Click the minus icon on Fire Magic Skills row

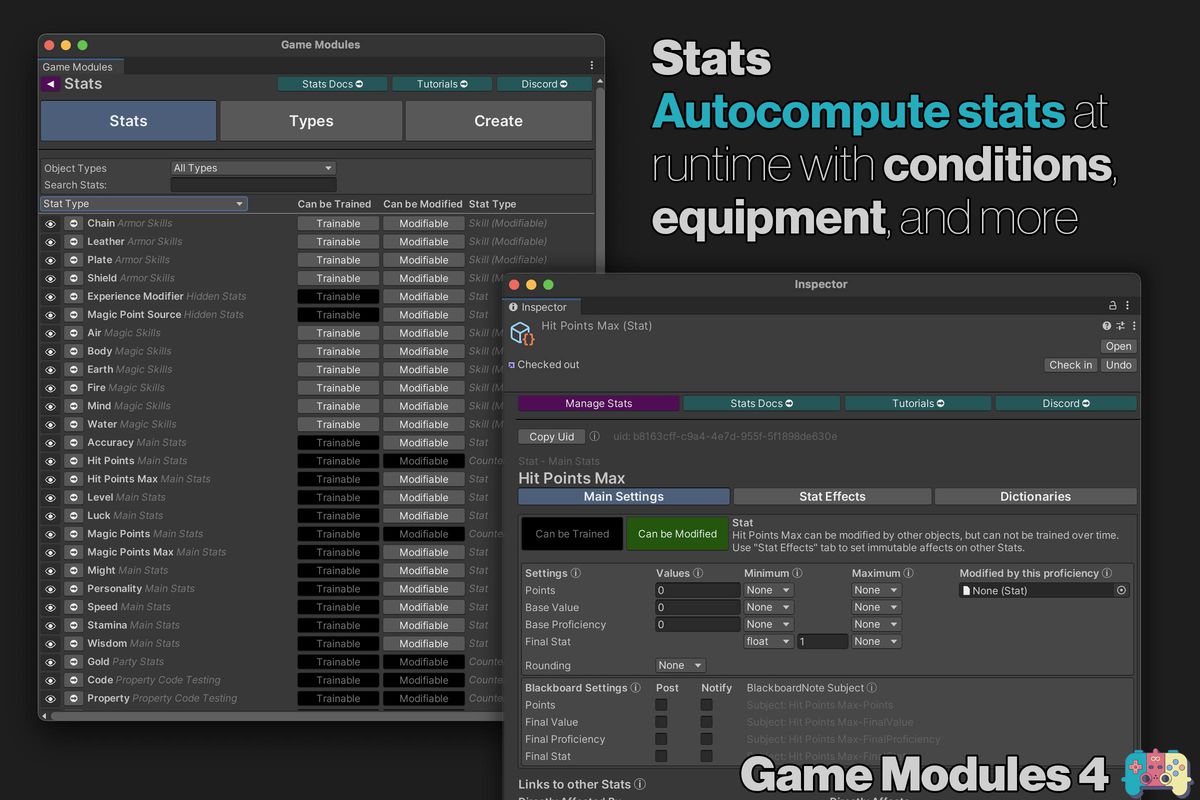[x=73, y=388]
